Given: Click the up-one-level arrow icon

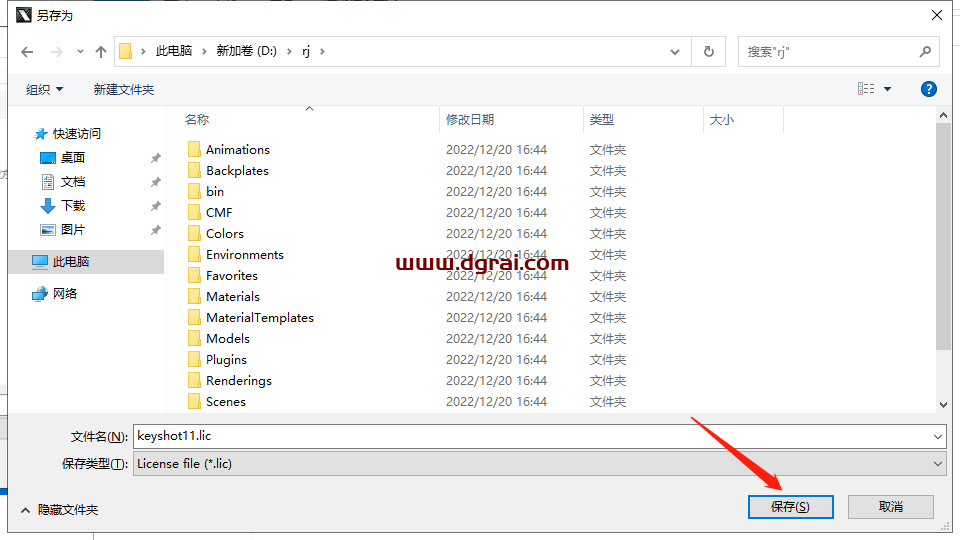Looking at the screenshot, I should [x=100, y=51].
